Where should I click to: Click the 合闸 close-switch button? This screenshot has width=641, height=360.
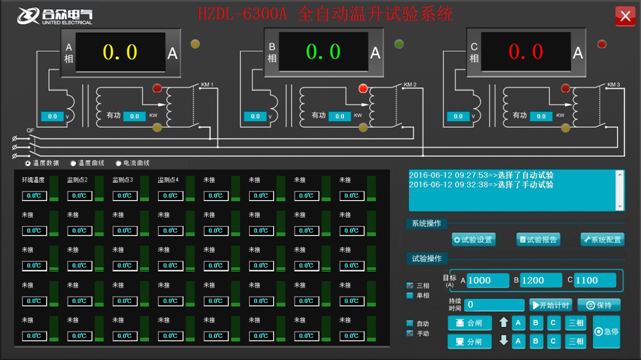pos(469,323)
